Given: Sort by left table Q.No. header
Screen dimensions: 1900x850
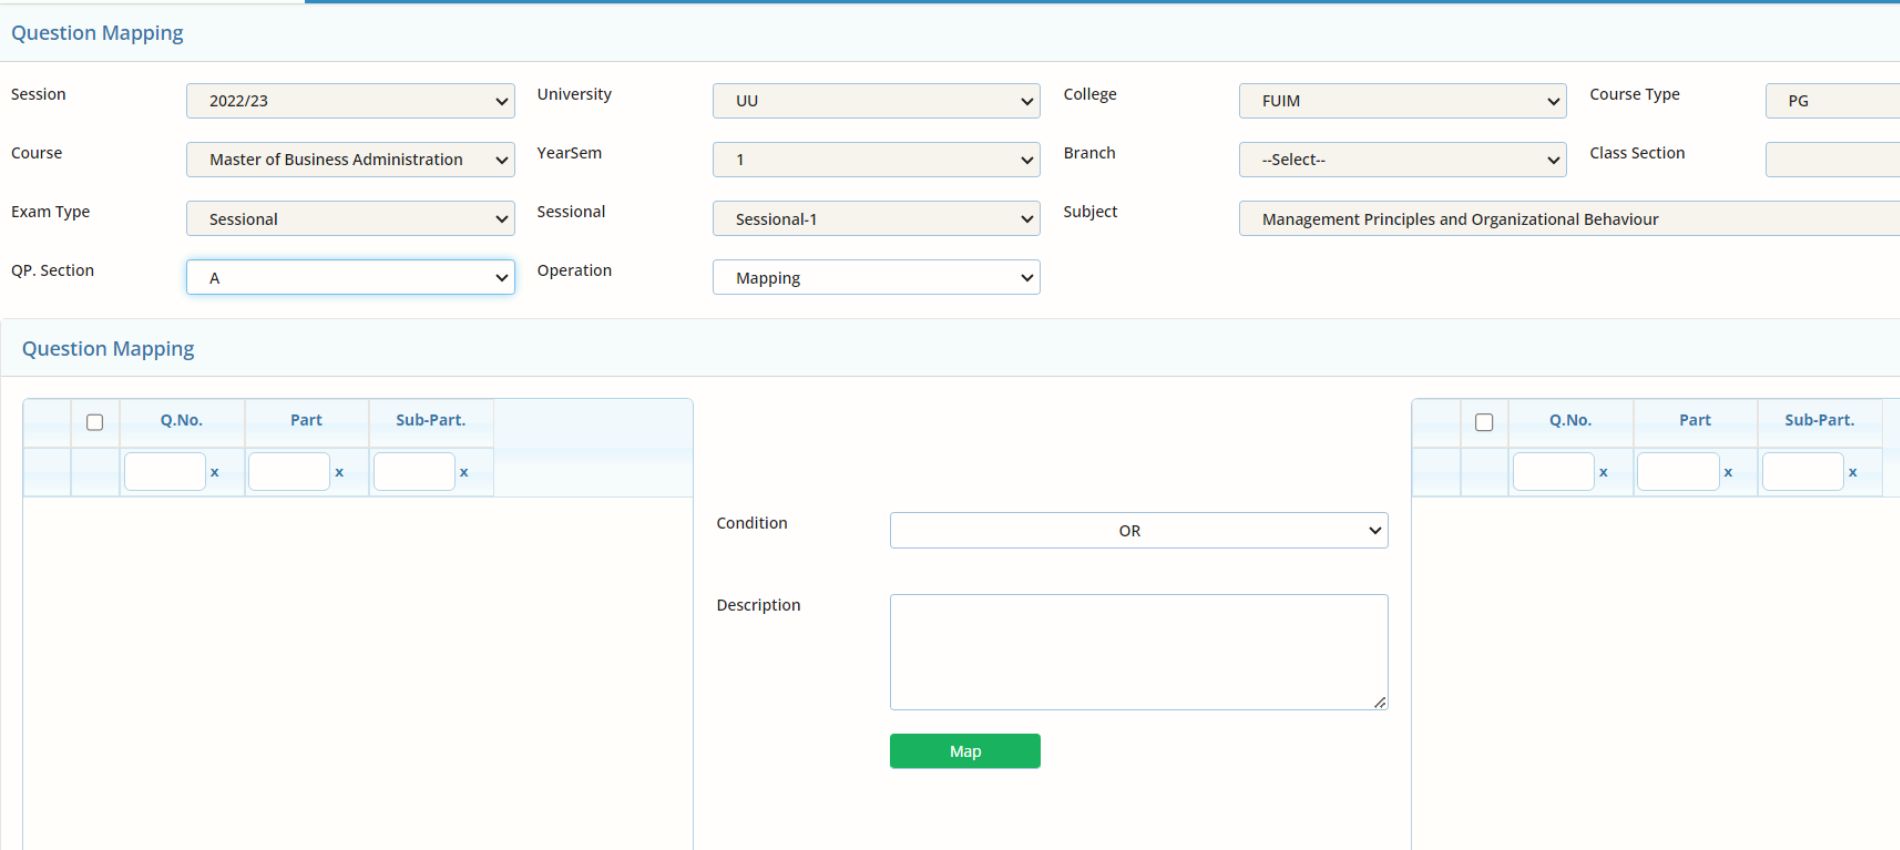Looking at the screenshot, I should [181, 421].
